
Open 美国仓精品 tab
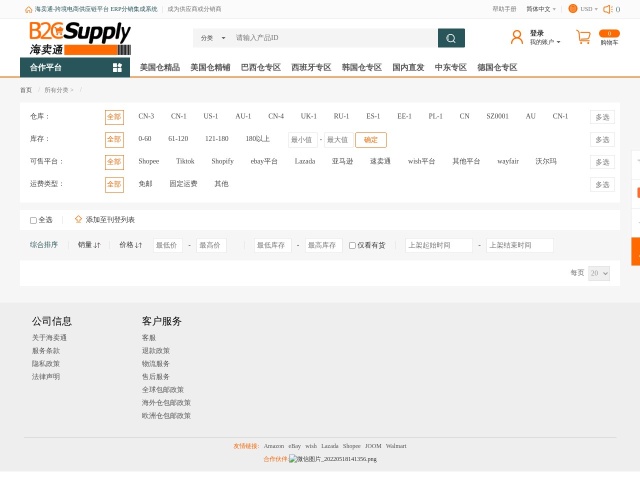pos(160,67)
